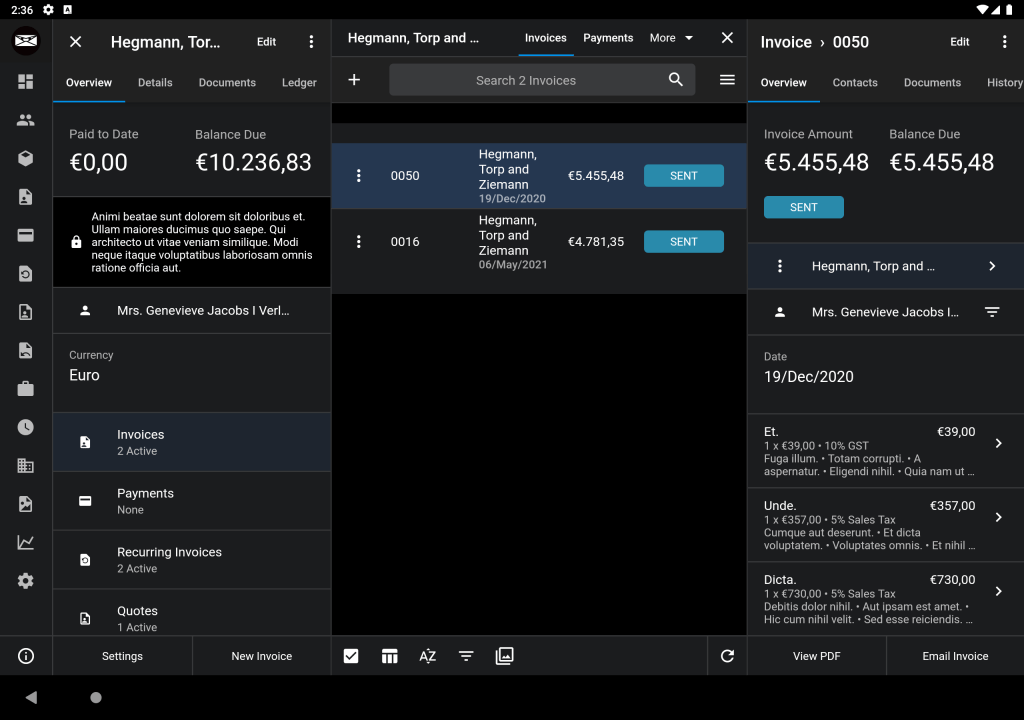
Task: Toggle the hamburger menu beside search
Action: pyautogui.click(x=727, y=80)
